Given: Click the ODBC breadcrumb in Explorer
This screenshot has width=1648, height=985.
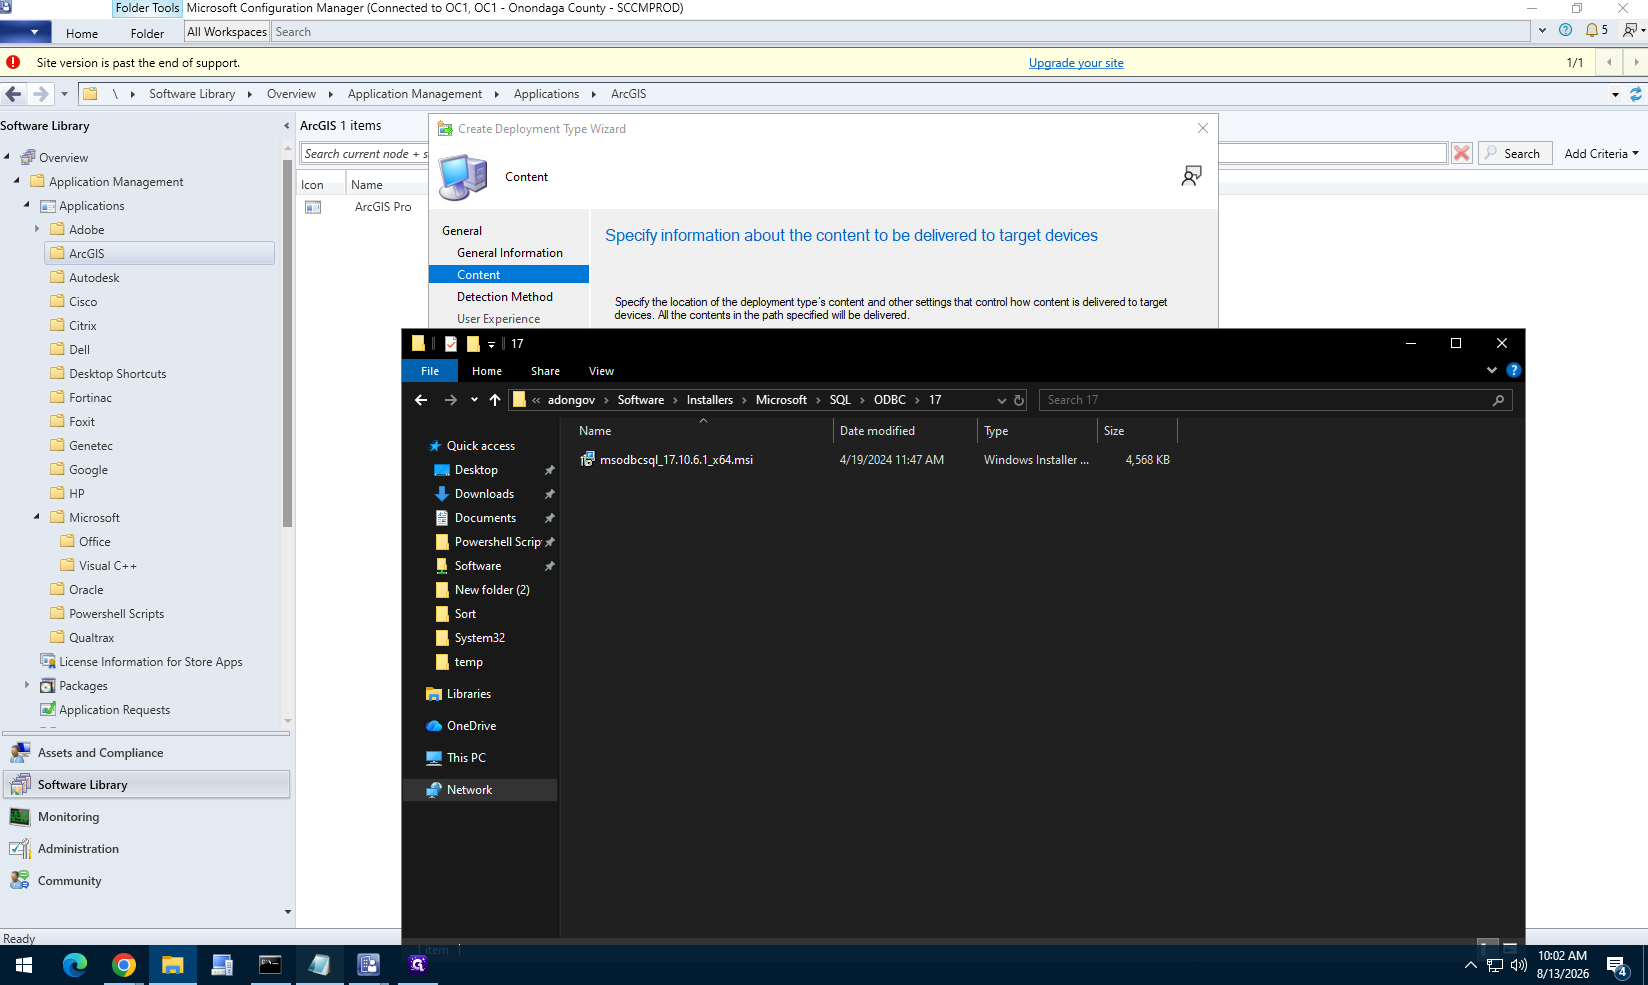Looking at the screenshot, I should 890,400.
